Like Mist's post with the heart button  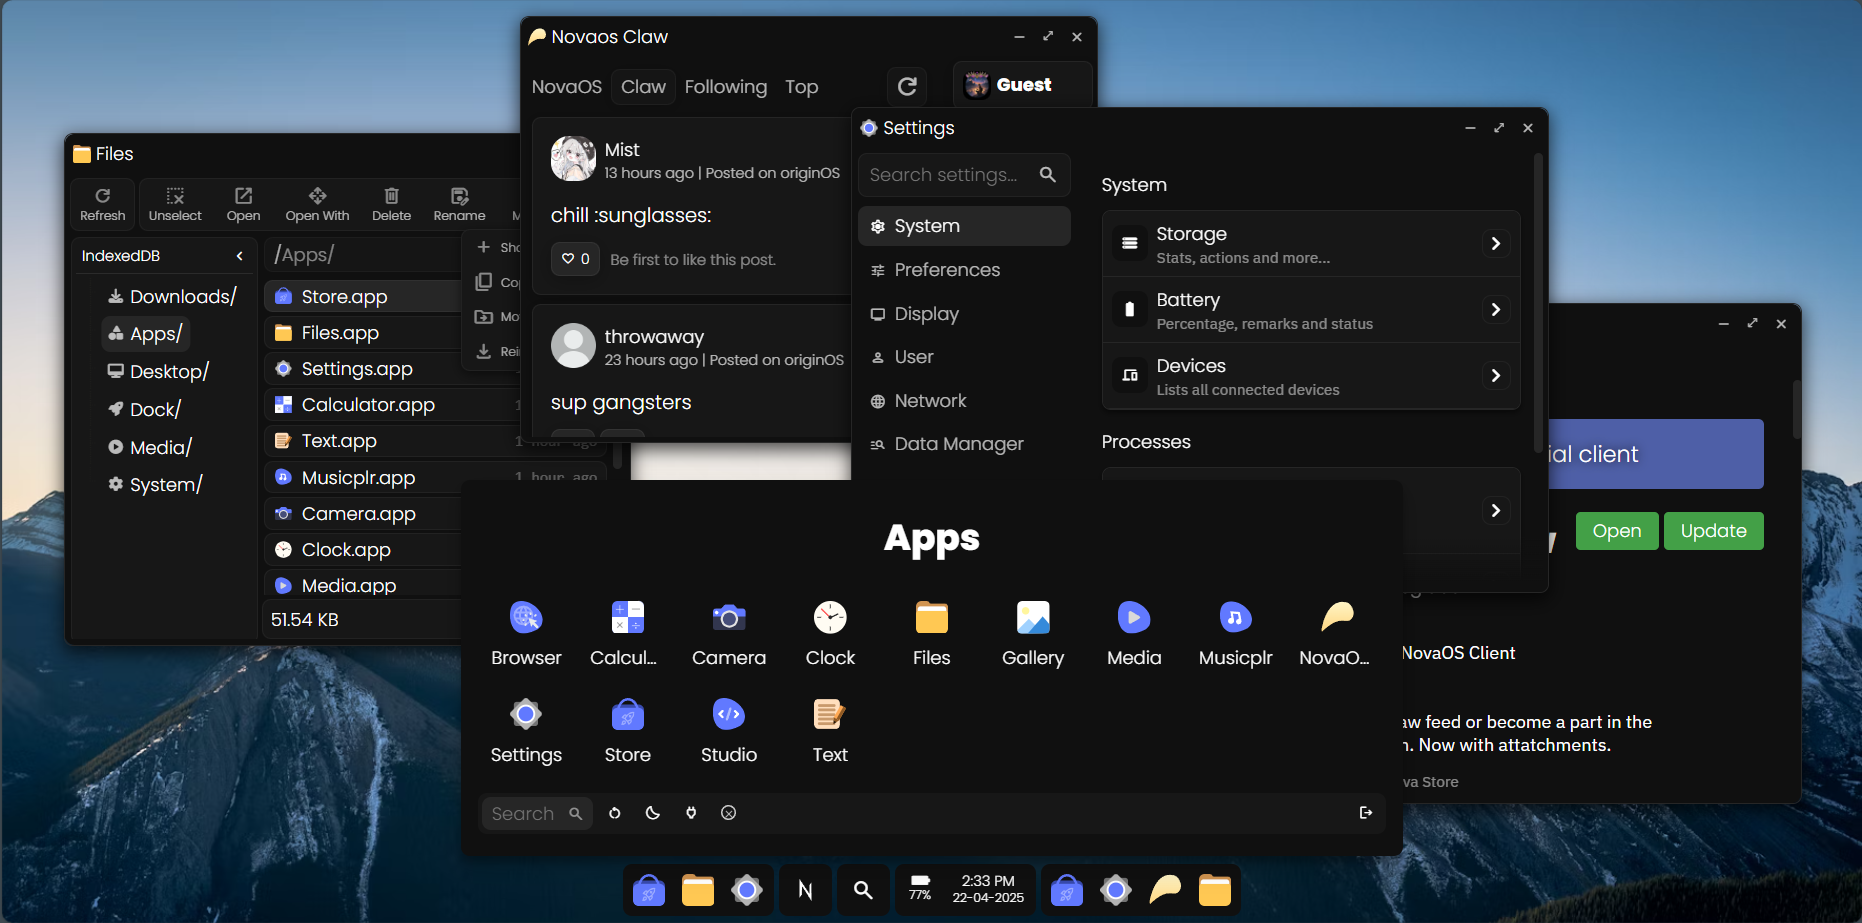click(575, 259)
